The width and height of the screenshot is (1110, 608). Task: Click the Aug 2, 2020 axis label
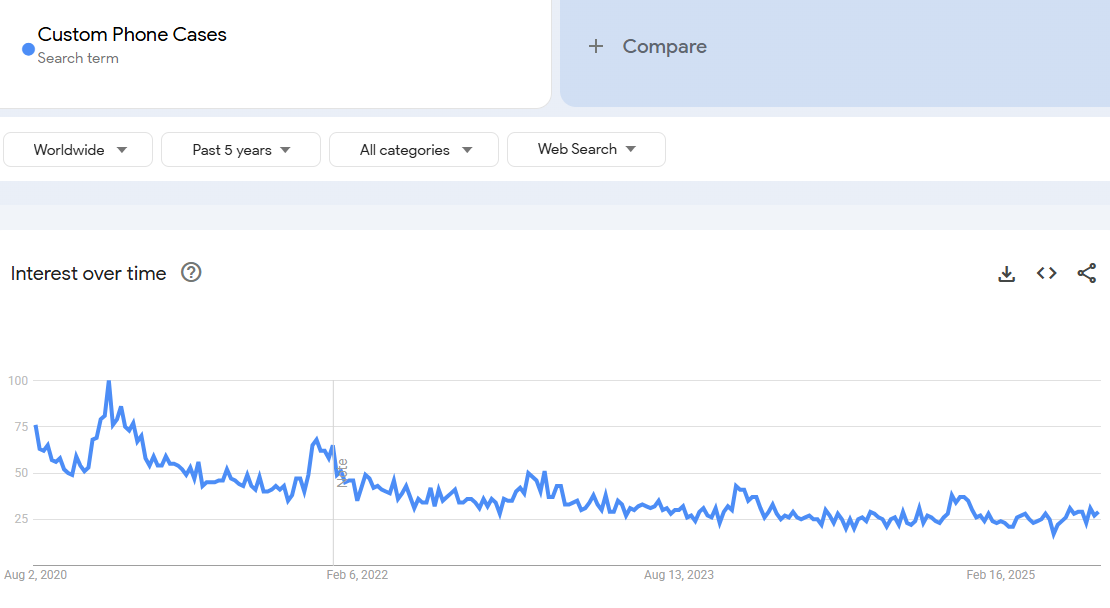[x=36, y=575]
